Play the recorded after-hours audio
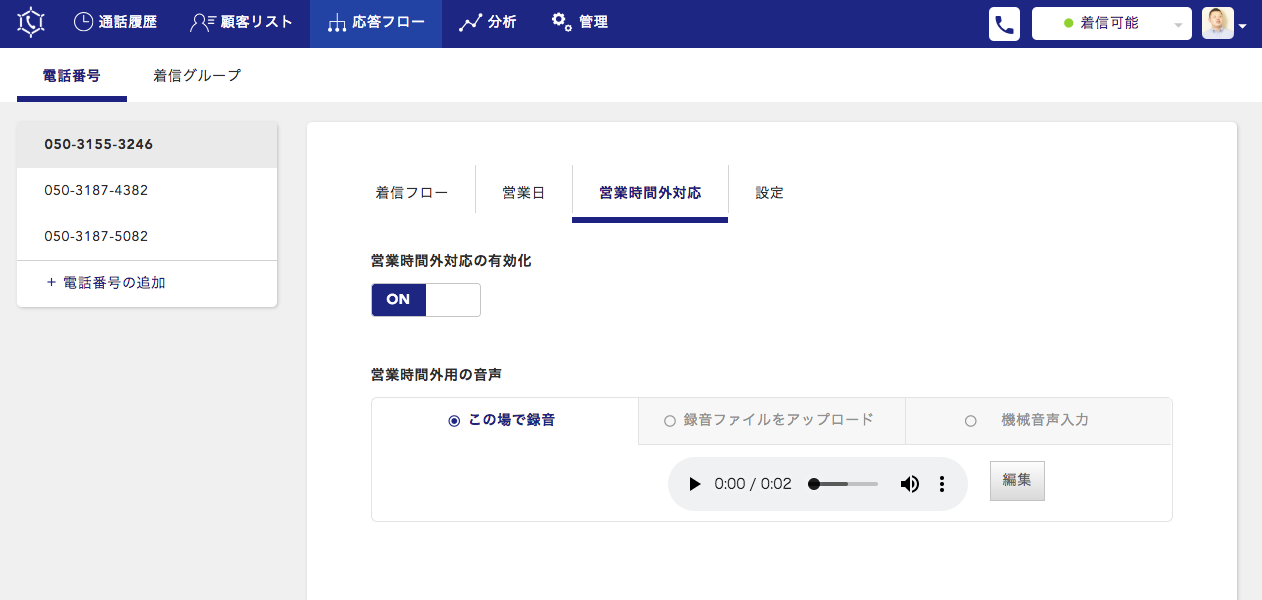The image size is (1262, 600). click(694, 484)
